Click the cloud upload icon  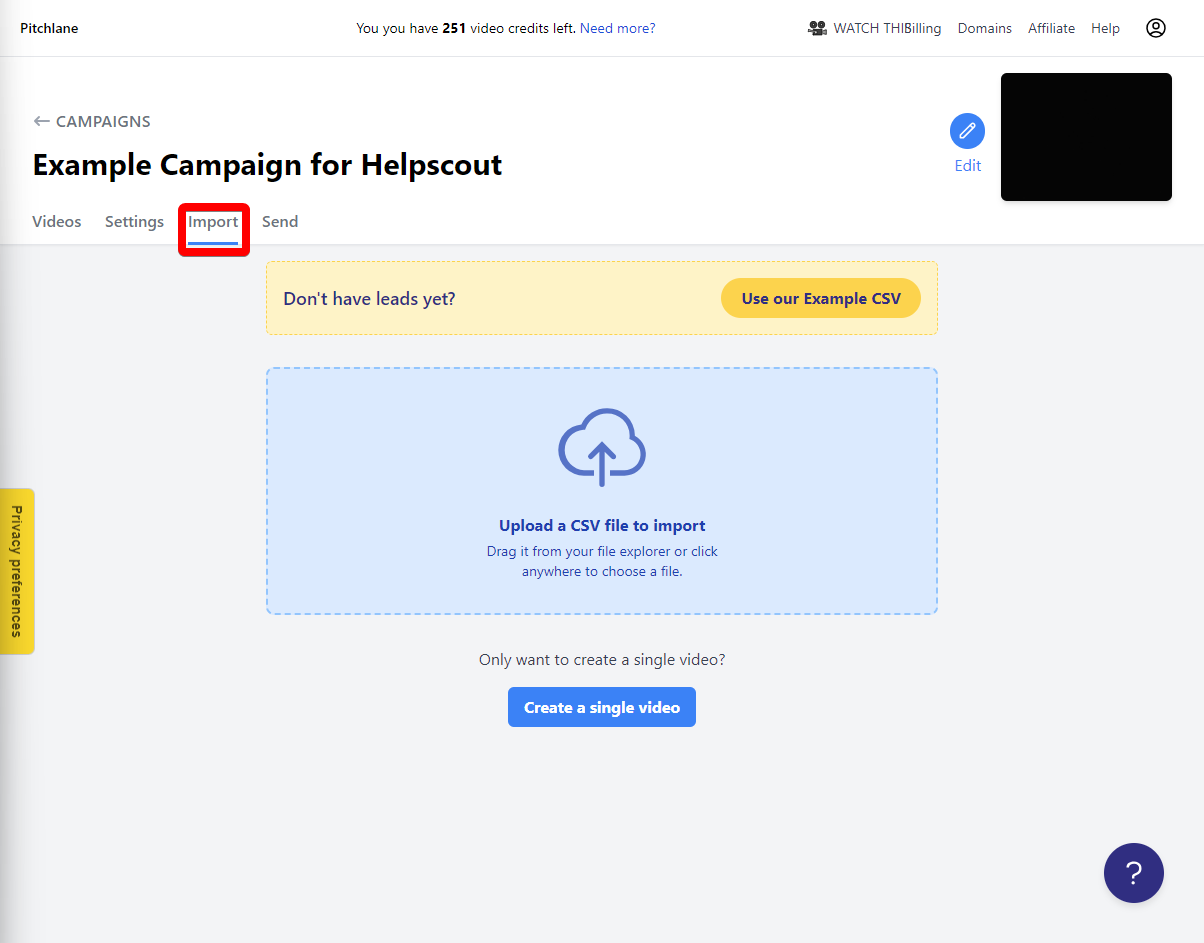click(602, 447)
